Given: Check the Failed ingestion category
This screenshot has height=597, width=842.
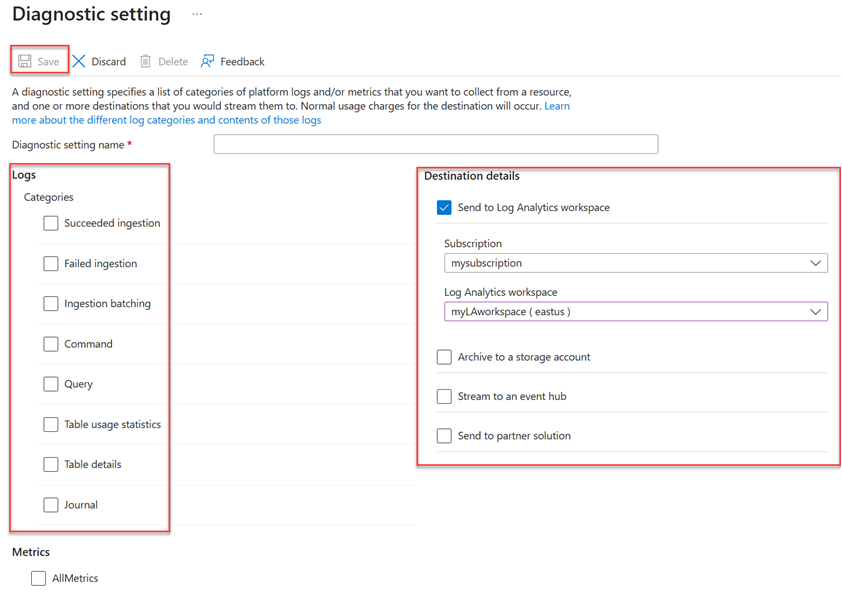Looking at the screenshot, I should tap(50, 263).
